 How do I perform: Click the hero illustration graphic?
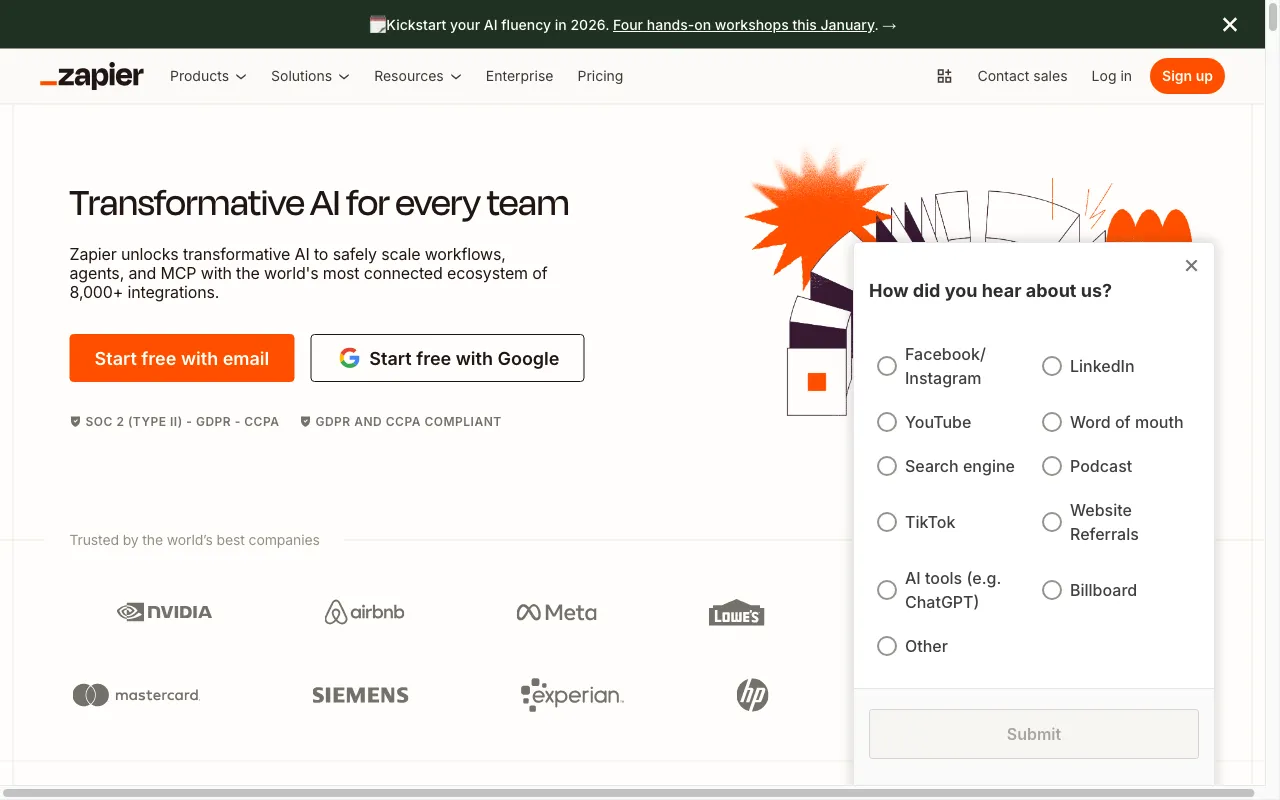point(968,282)
